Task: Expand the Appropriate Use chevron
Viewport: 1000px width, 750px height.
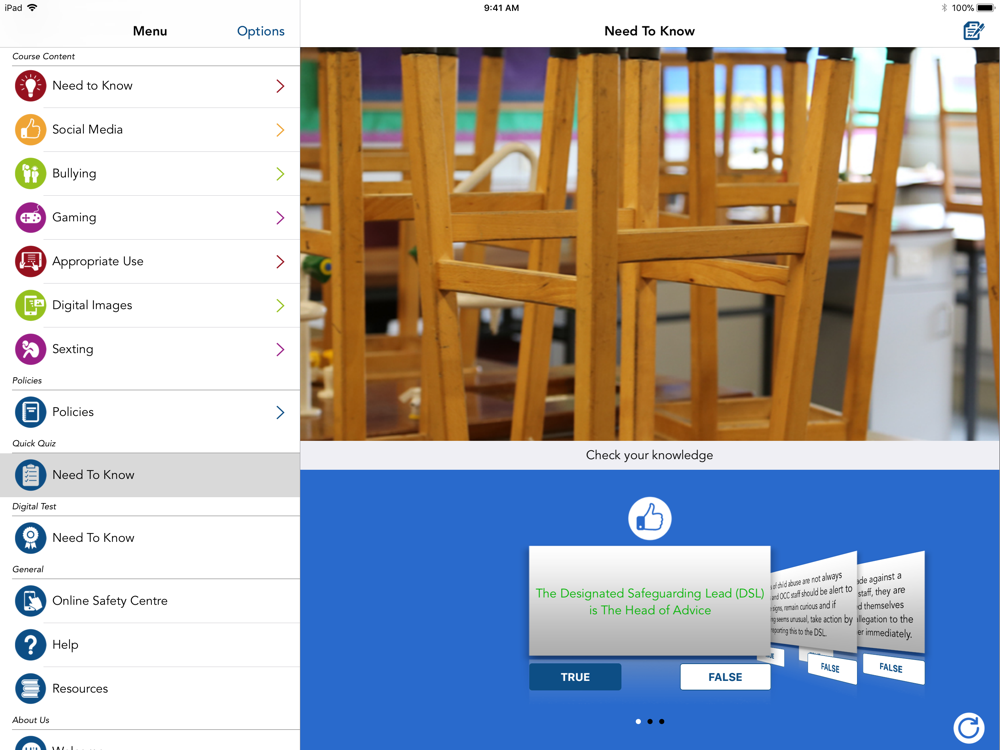Action: (280, 261)
